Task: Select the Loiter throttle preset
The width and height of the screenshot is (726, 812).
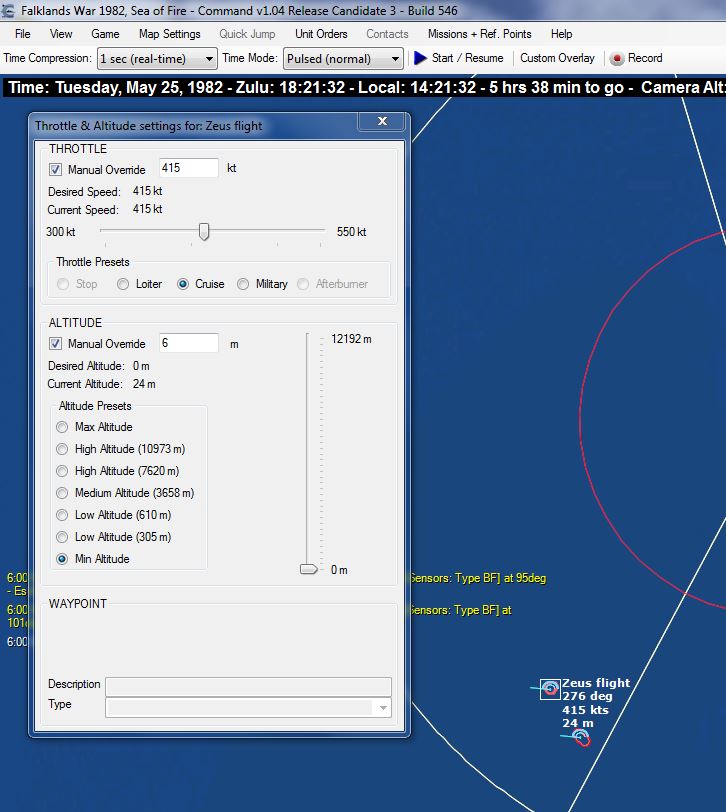Action: [123, 284]
